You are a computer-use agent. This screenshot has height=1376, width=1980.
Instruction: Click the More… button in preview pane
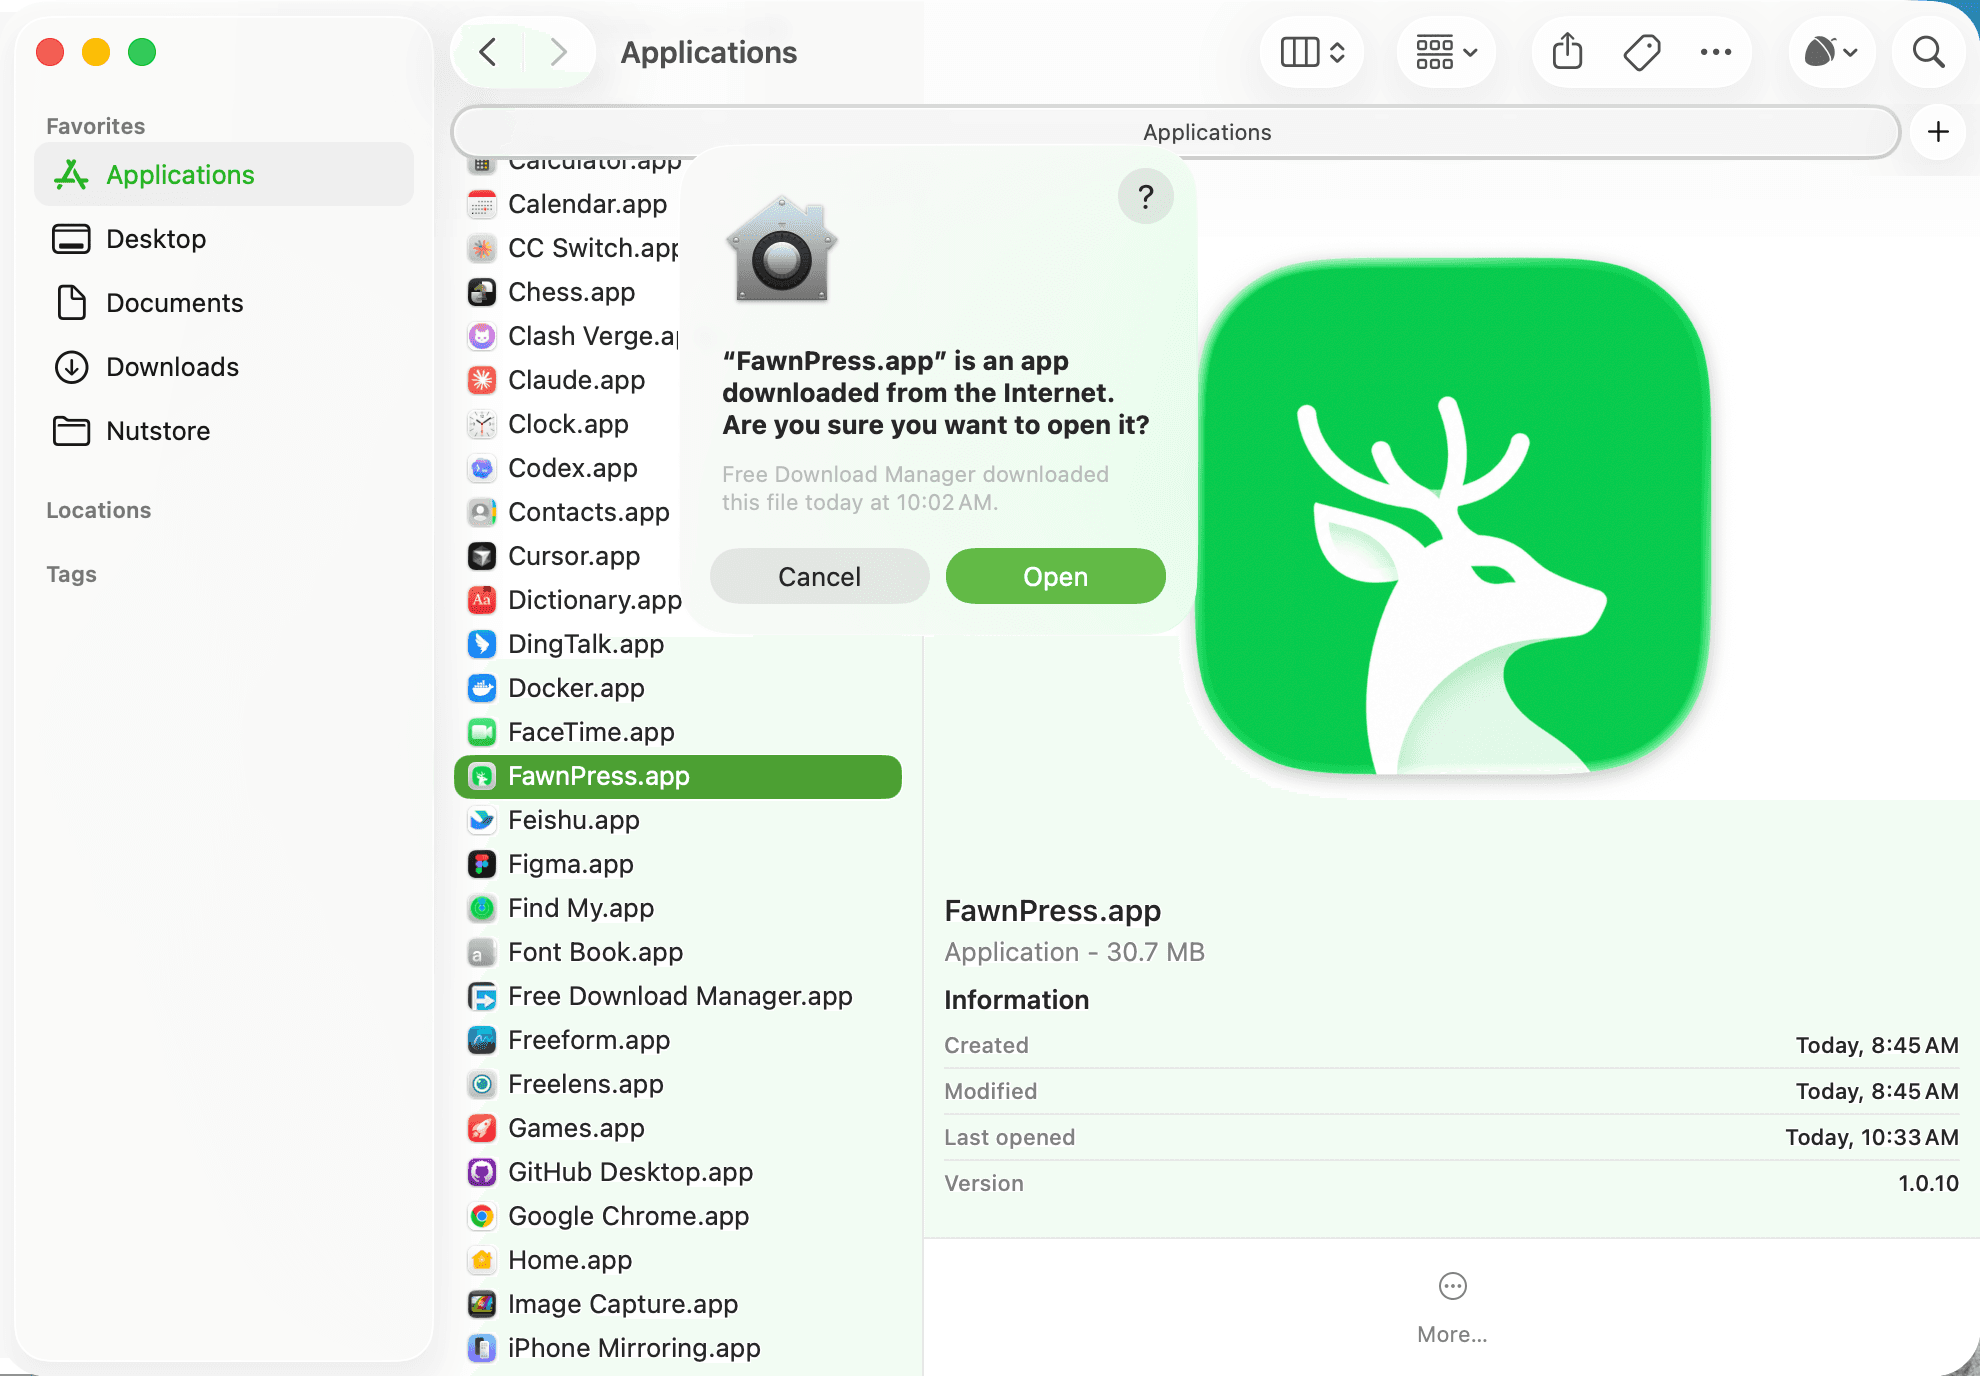tap(1452, 1306)
